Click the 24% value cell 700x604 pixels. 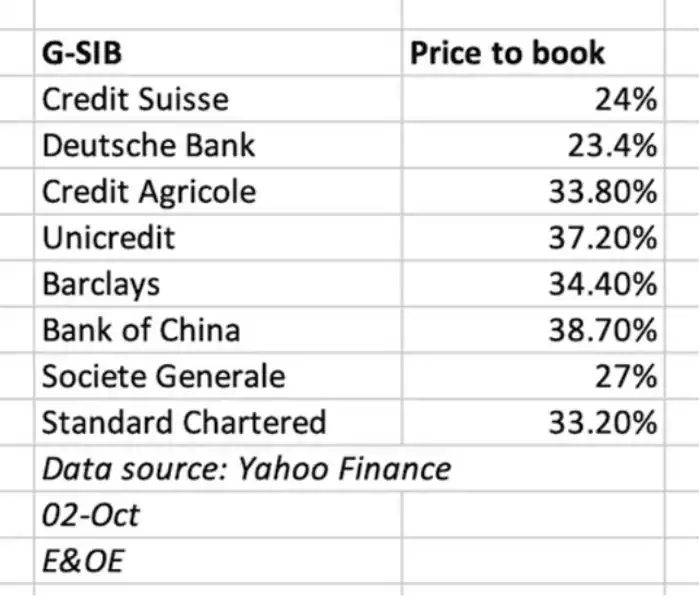pyautogui.click(x=533, y=99)
